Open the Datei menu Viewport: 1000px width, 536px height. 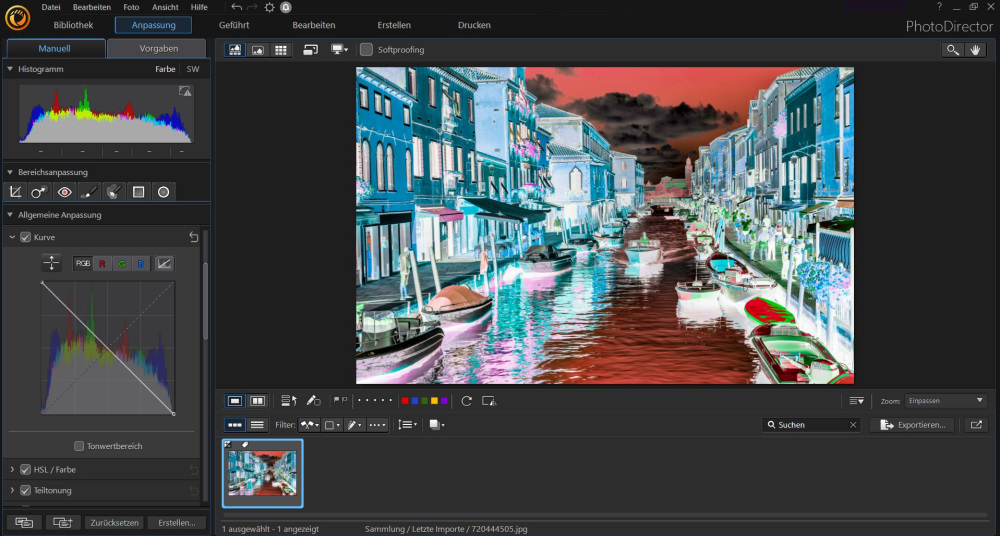(51, 7)
